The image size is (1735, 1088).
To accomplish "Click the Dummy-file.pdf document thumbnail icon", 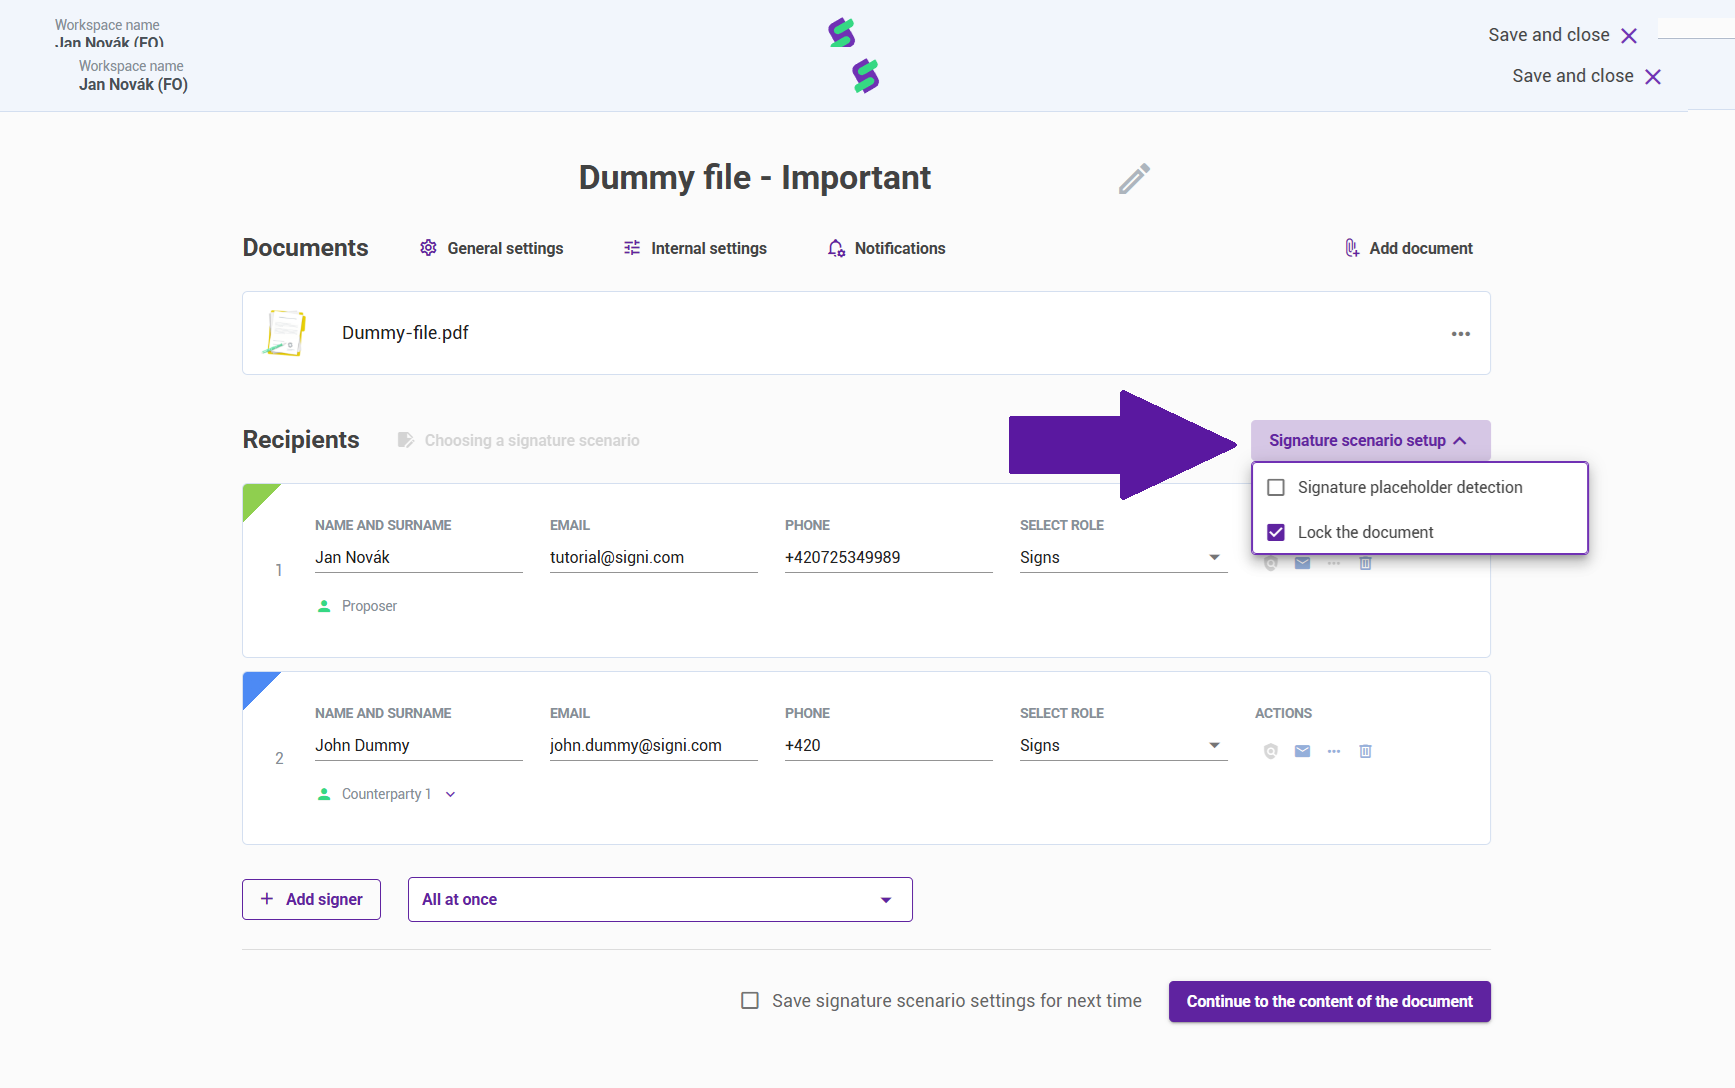I will coord(285,333).
